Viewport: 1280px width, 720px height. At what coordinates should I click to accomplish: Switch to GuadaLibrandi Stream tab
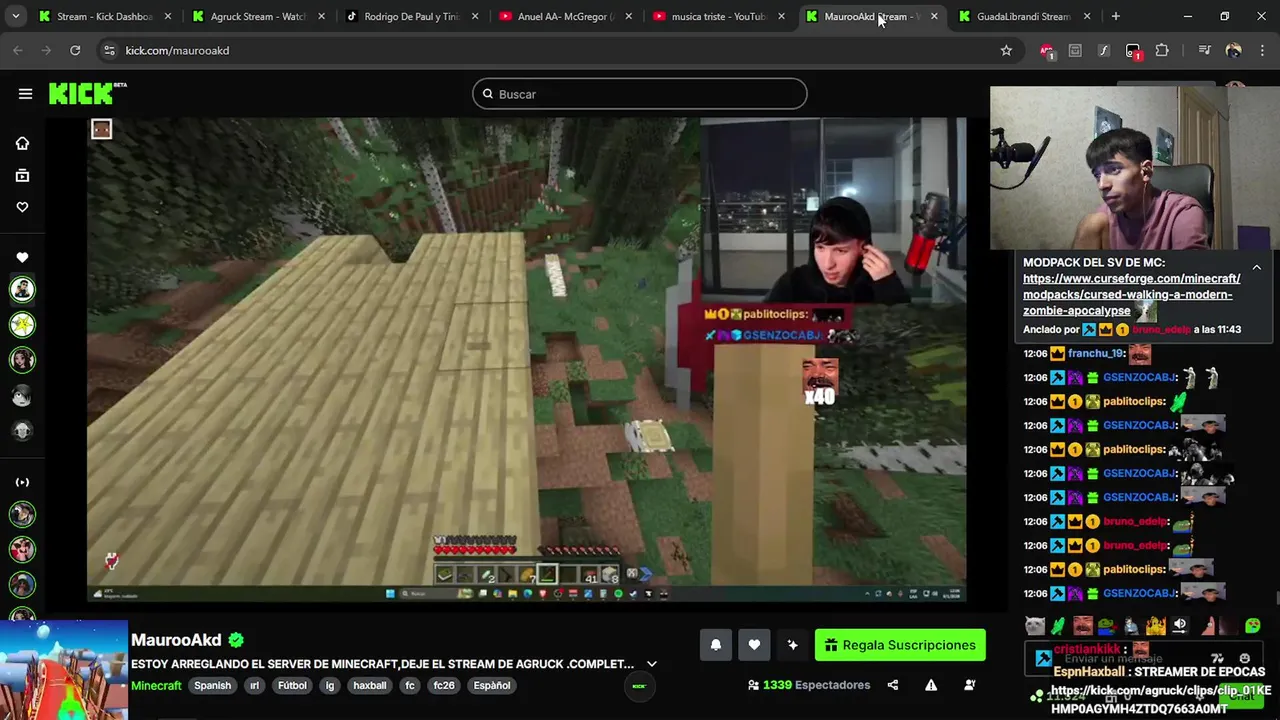[x=1023, y=17]
